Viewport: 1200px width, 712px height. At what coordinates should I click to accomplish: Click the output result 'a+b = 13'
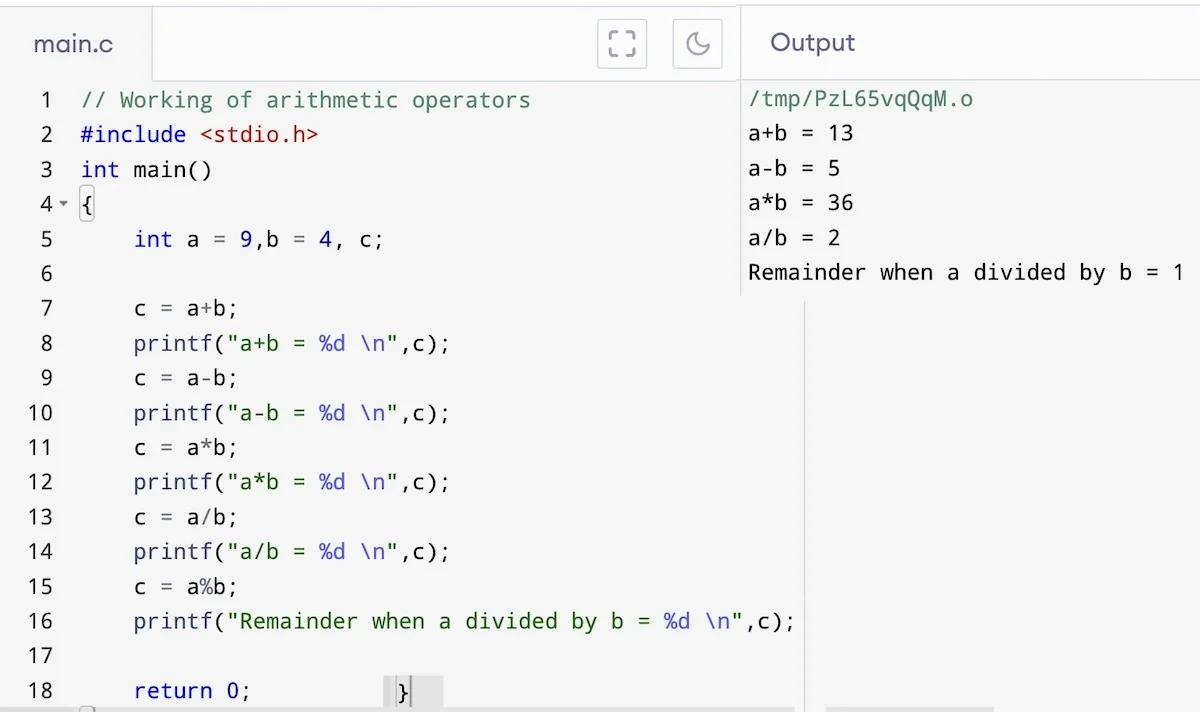click(800, 133)
